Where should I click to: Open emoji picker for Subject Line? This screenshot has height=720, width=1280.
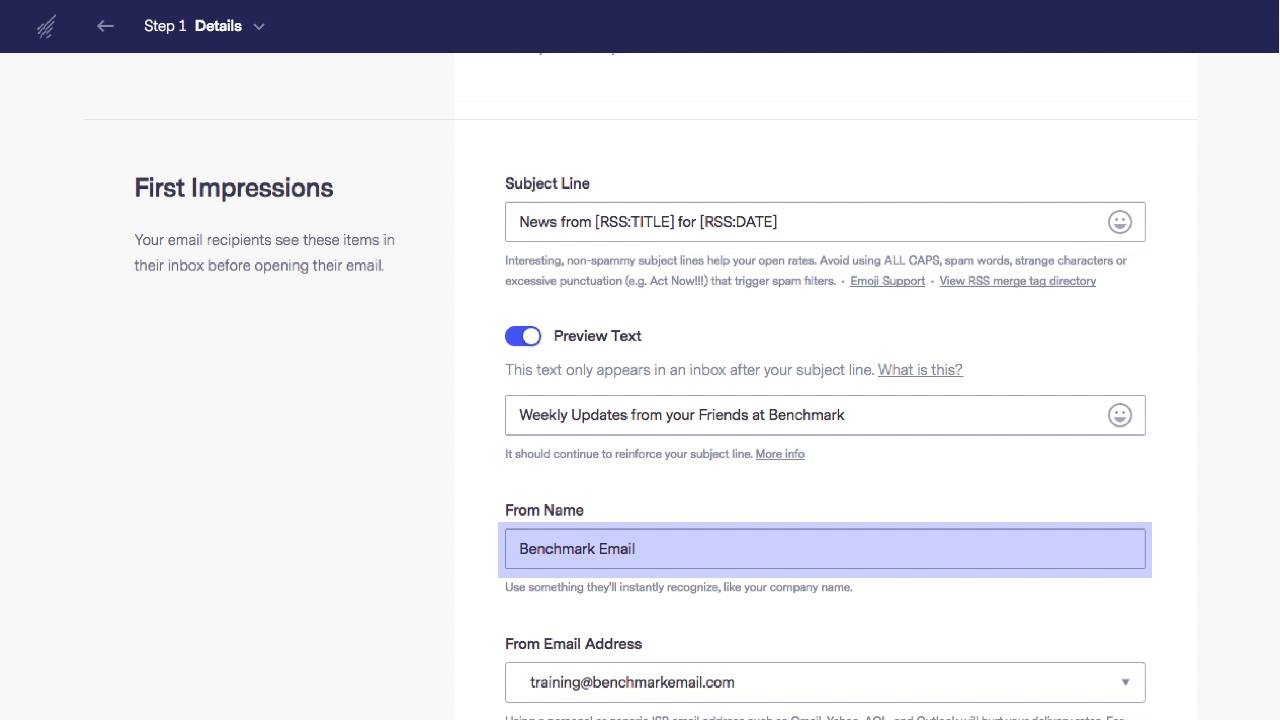(x=1120, y=222)
